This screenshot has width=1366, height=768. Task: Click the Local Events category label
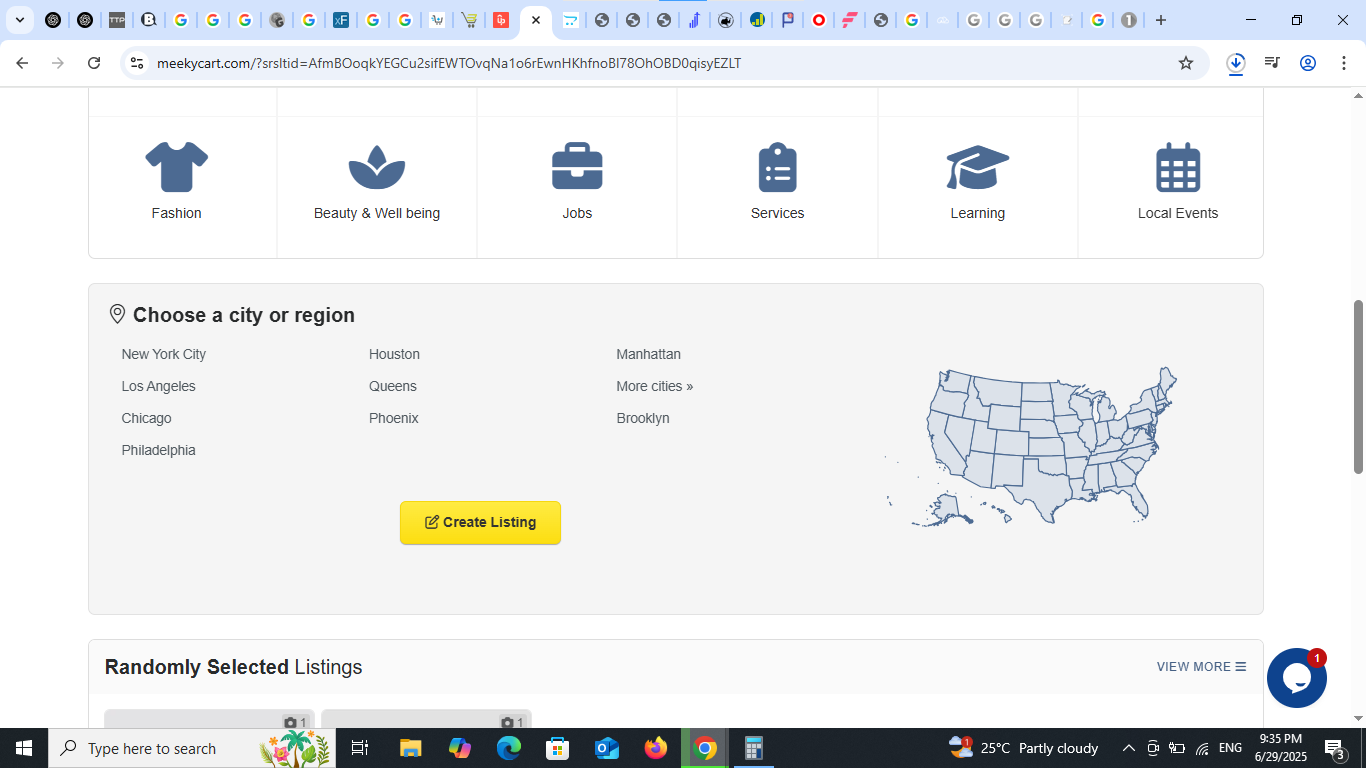click(1178, 213)
